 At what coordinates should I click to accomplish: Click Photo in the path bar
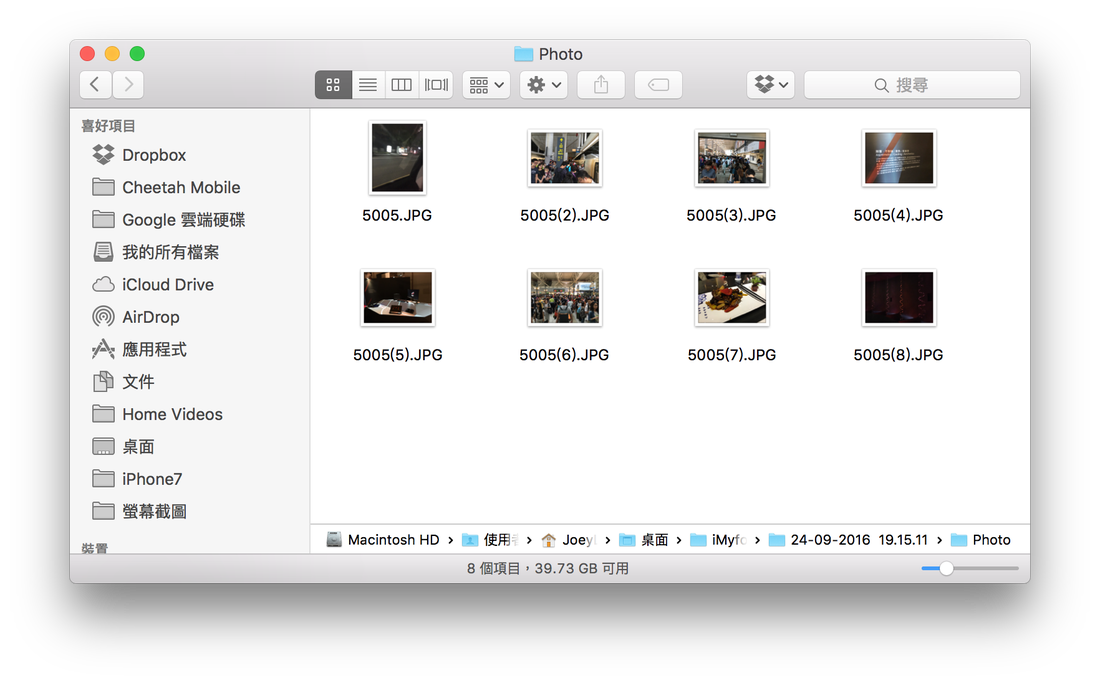point(981,540)
